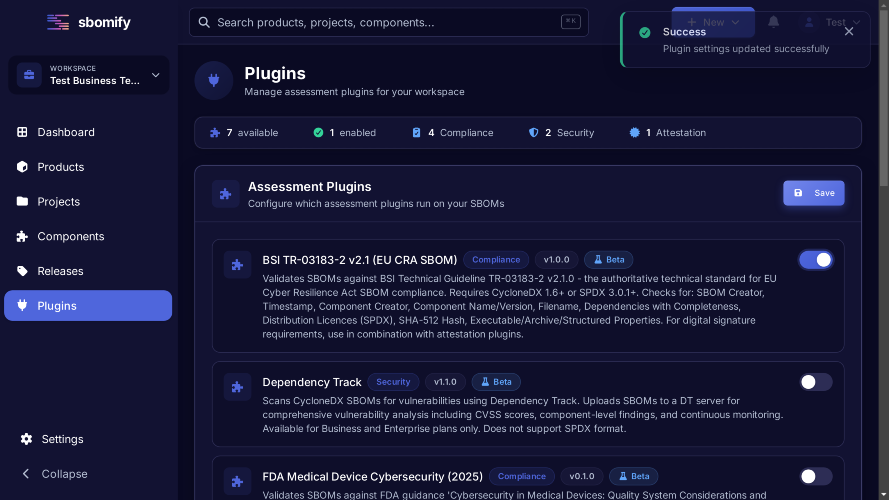Viewport: 889px width, 500px height.
Task: Enable the Dependency Track plugin toggle
Action: pos(816,382)
